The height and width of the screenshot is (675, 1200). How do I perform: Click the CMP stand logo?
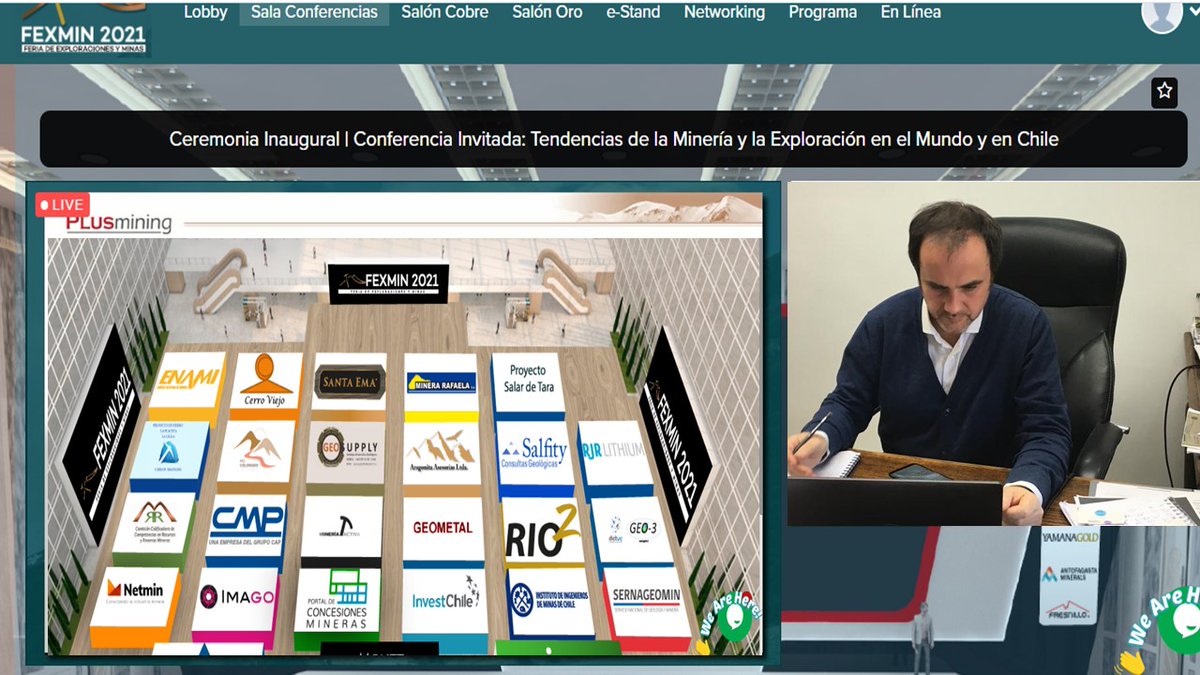(247, 523)
